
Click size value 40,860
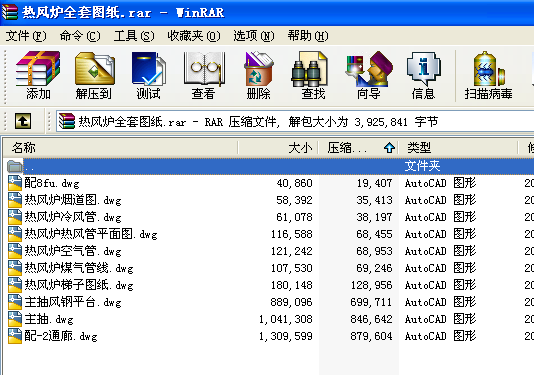295,183
